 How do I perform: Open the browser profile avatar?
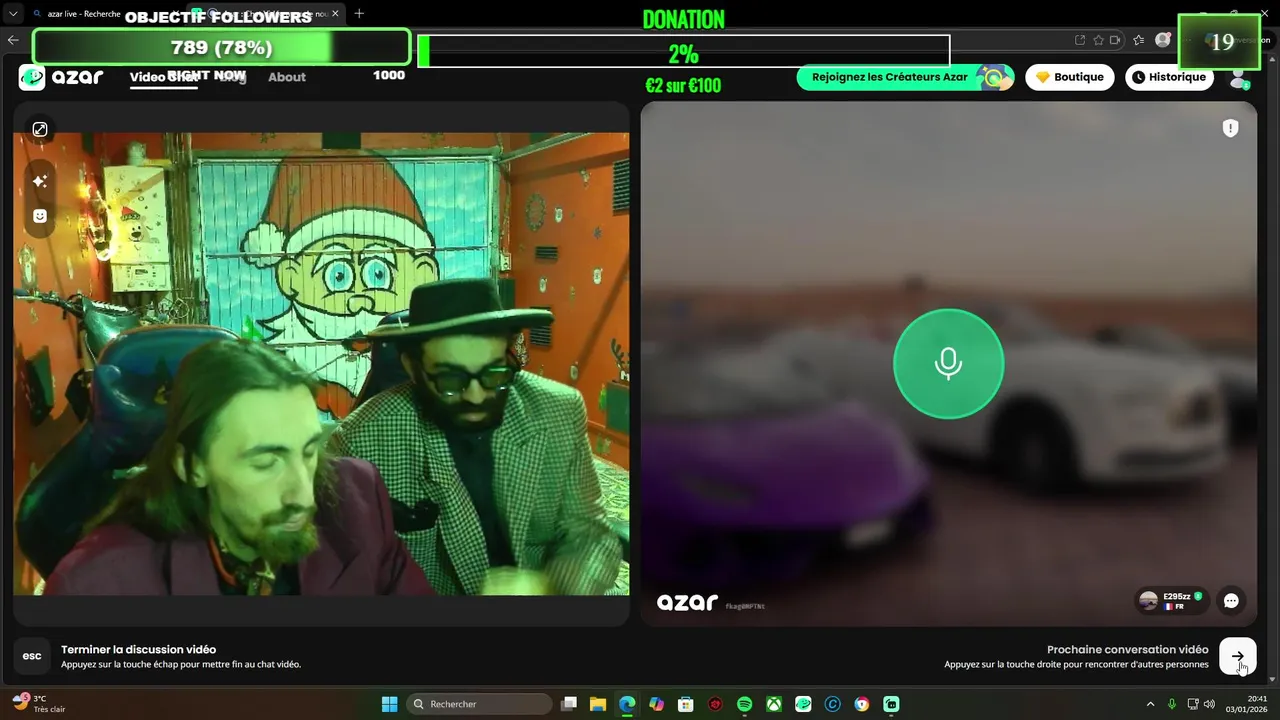pyautogui.click(x=1162, y=40)
